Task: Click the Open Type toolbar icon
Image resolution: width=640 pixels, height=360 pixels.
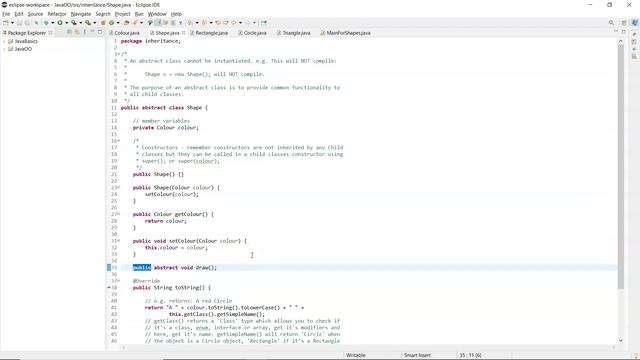Action: (127, 23)
